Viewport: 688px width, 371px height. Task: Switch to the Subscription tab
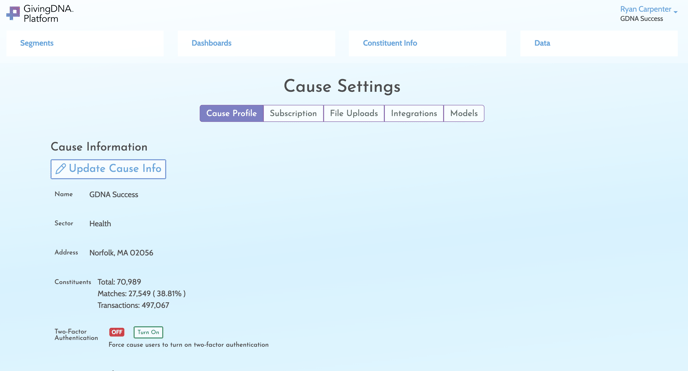293,113
